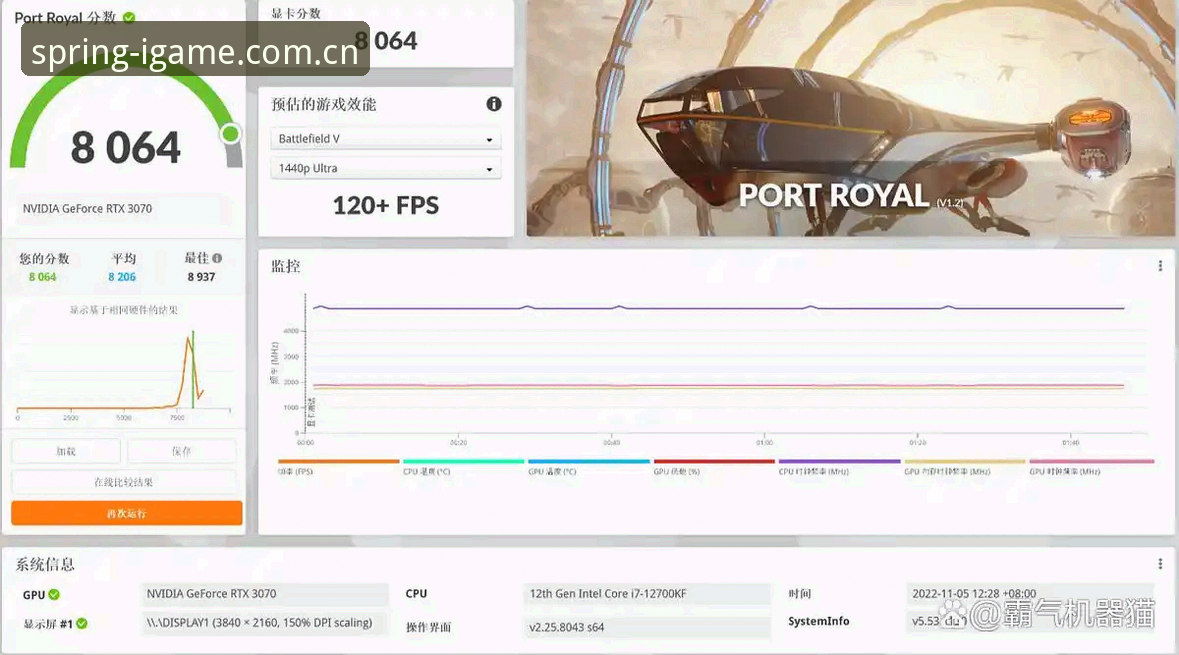
Task: Click the info icon beside 预估的游戏效能
Action: [494, 104]
